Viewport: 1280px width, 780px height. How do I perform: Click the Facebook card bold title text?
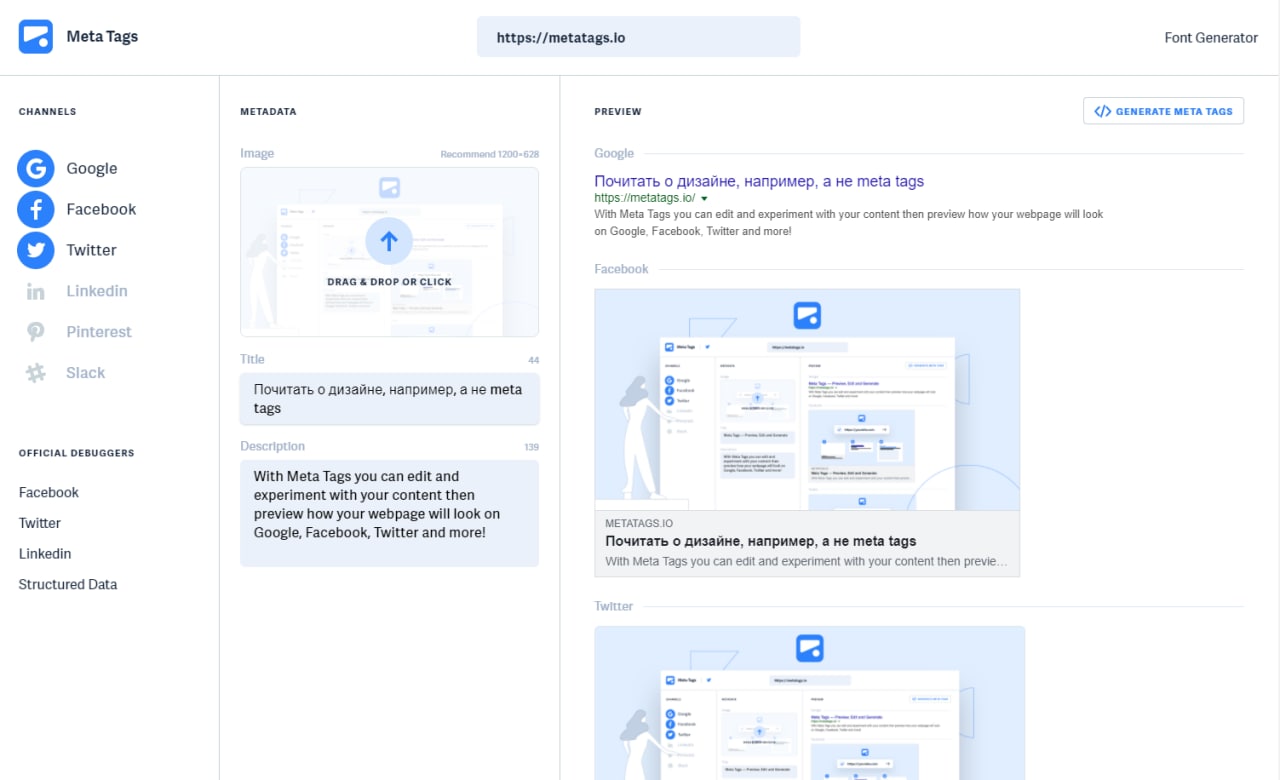761,541
